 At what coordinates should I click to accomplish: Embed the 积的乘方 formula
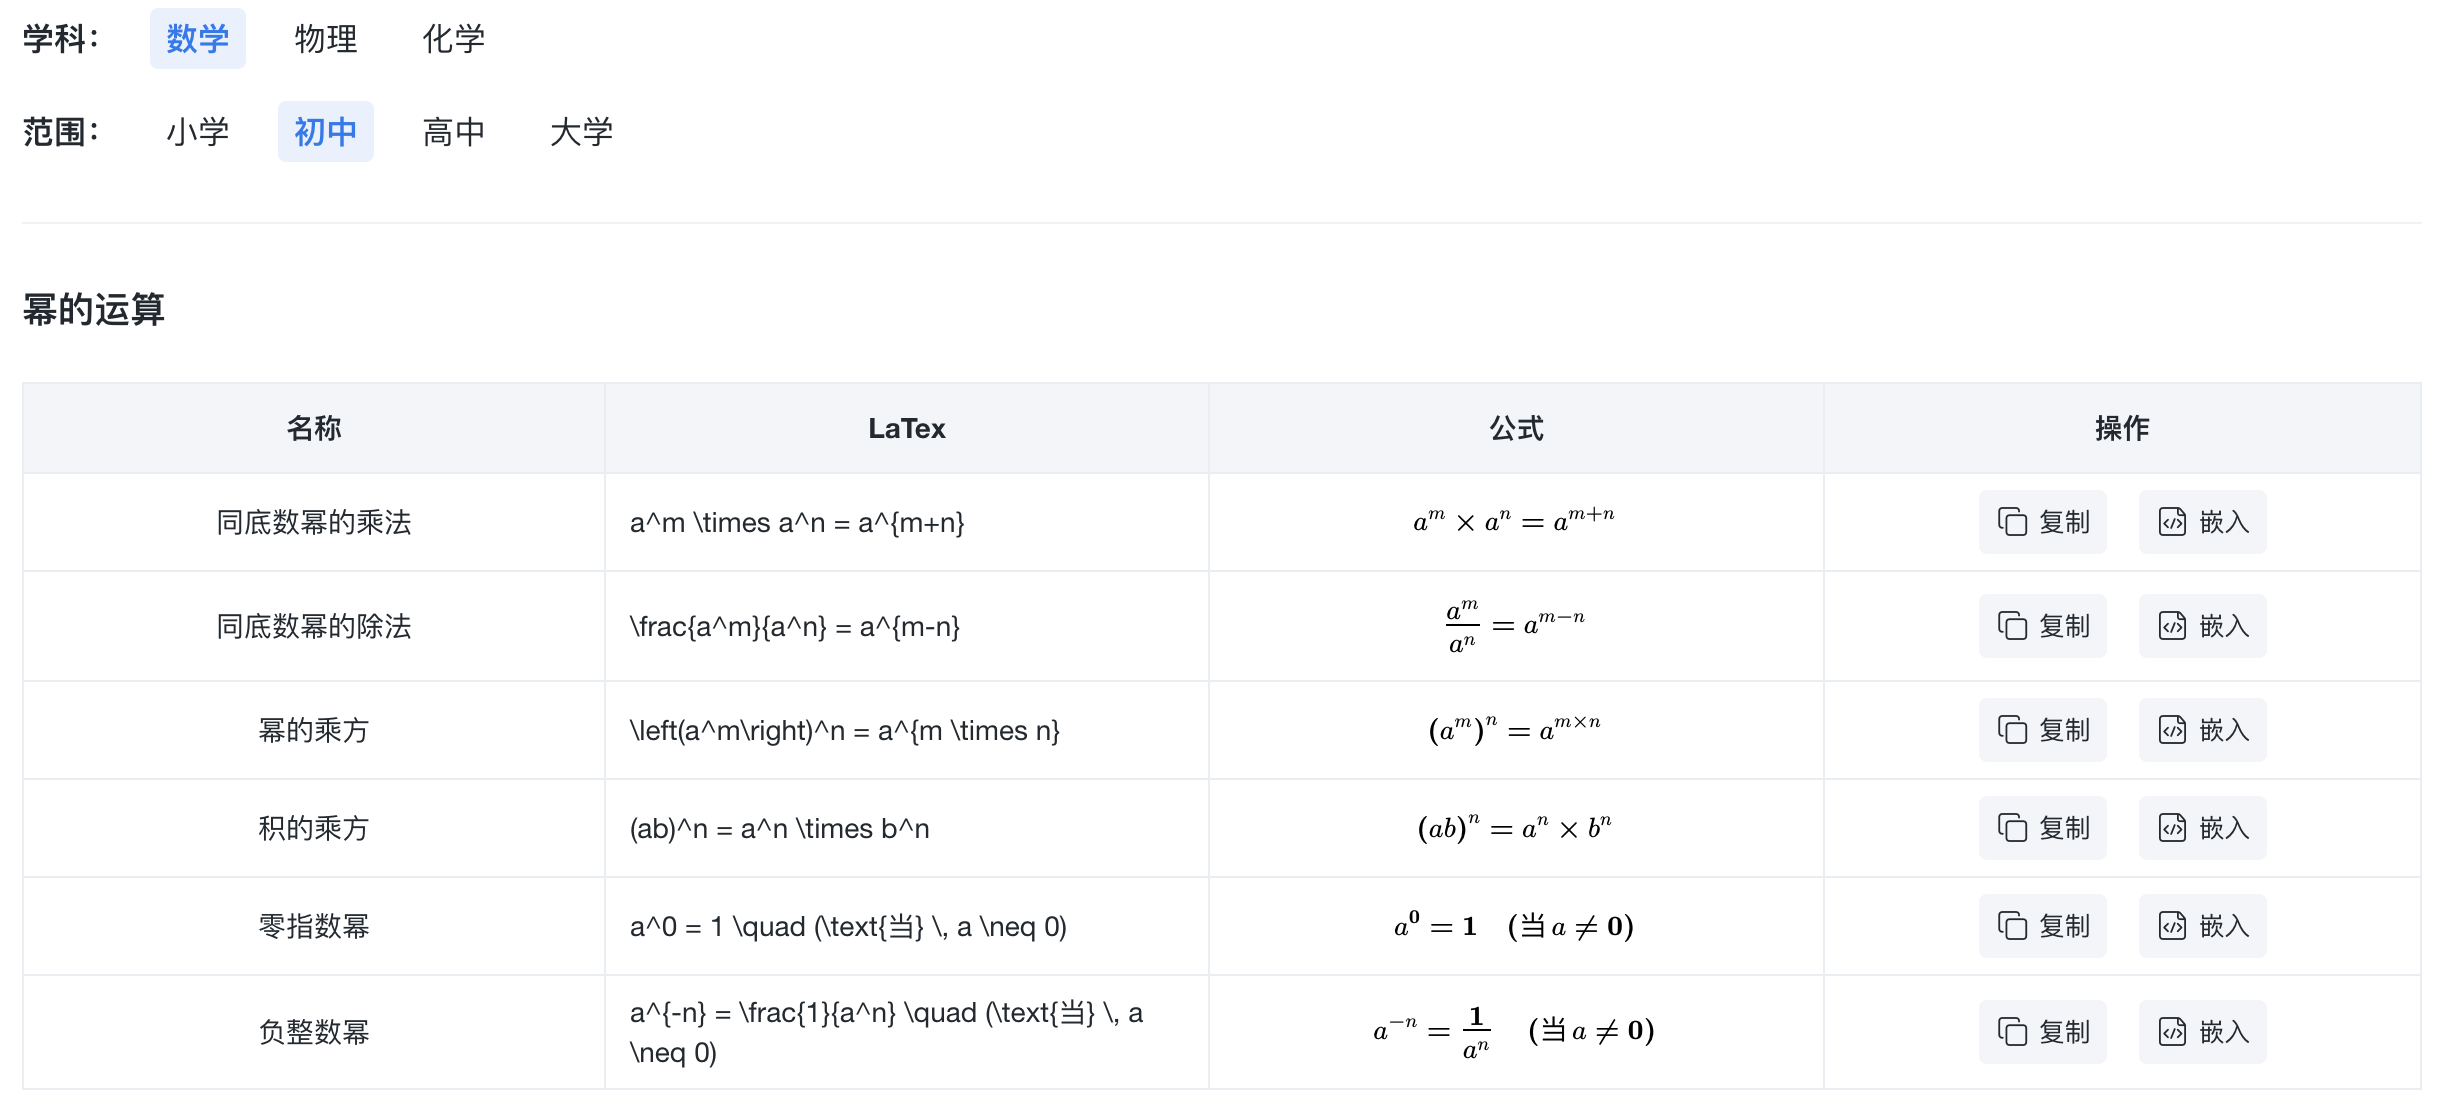pyautogui.click(x=2202, y=828)
